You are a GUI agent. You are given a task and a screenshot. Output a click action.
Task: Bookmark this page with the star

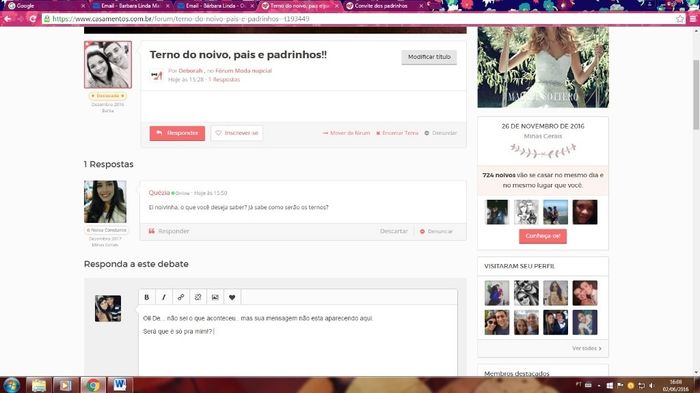(x=679, y=19)
